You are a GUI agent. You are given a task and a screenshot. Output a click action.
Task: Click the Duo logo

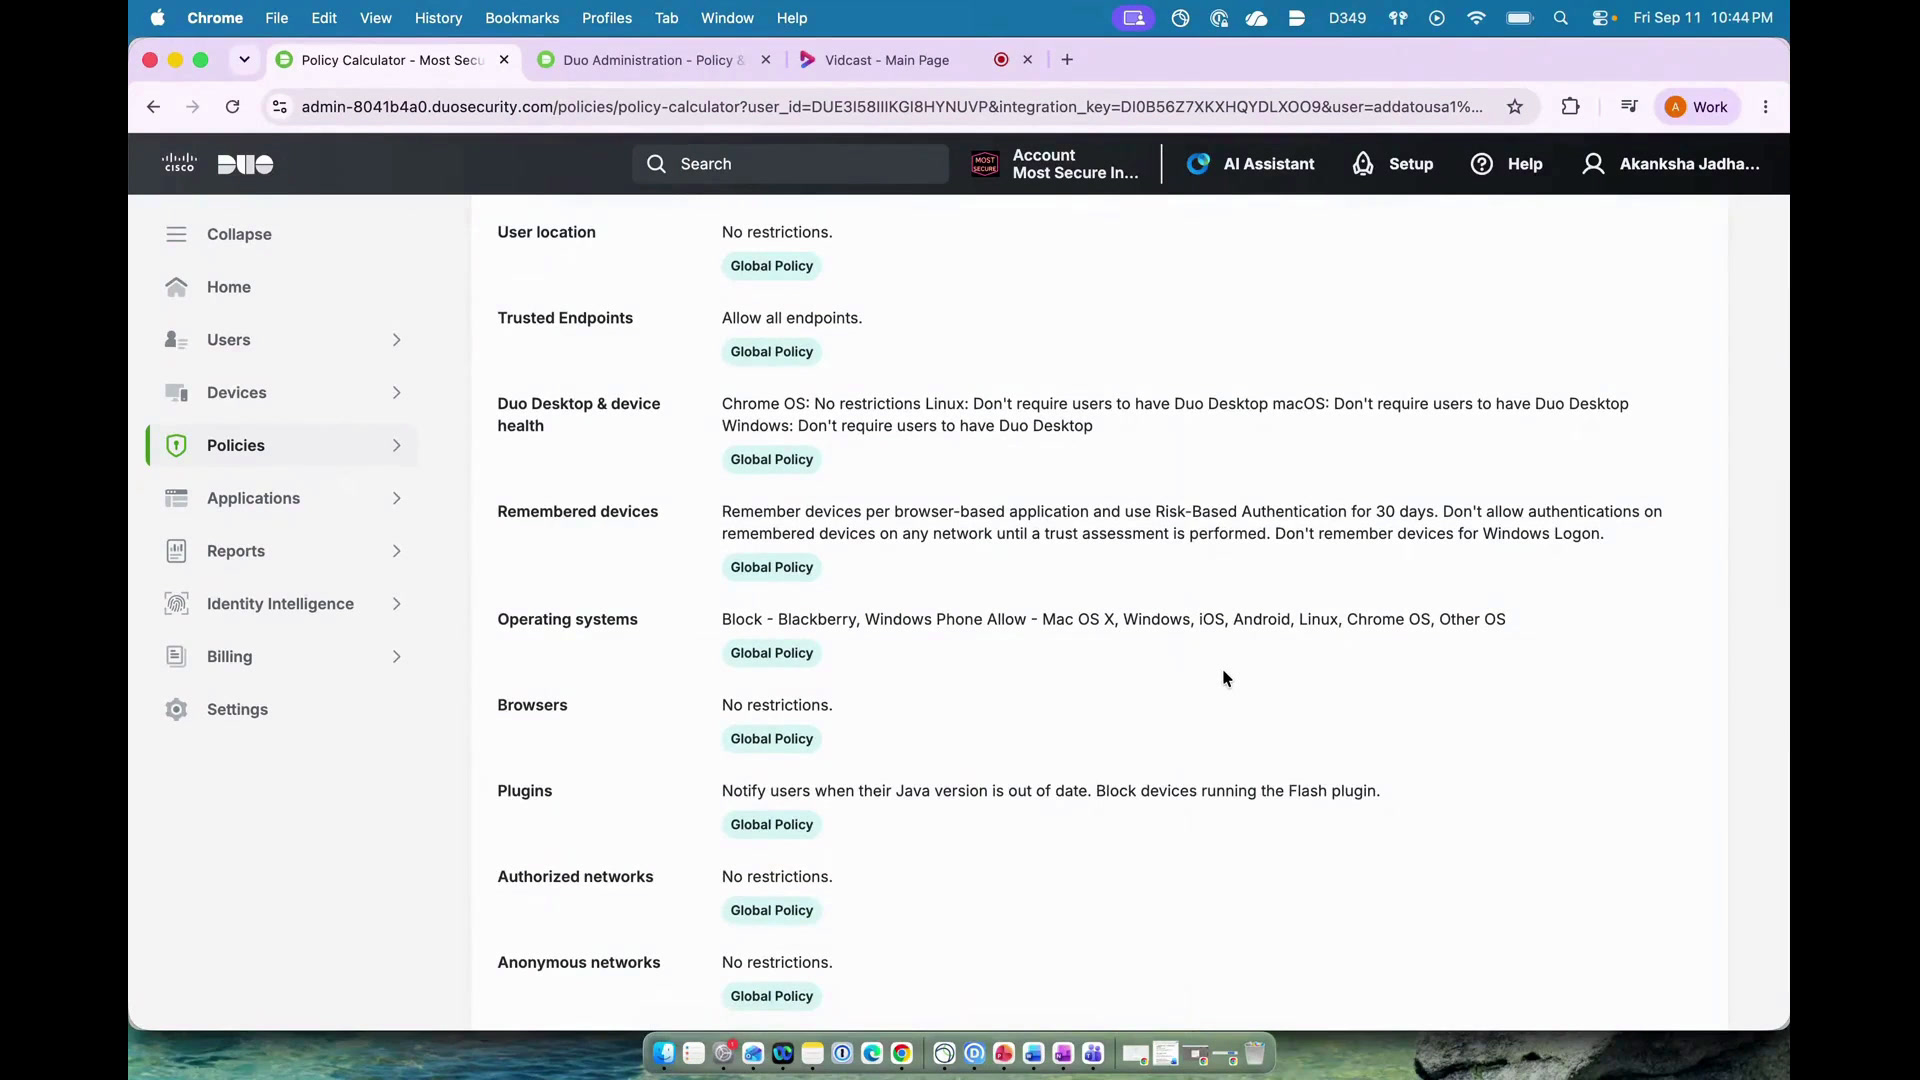coord(245,164)
